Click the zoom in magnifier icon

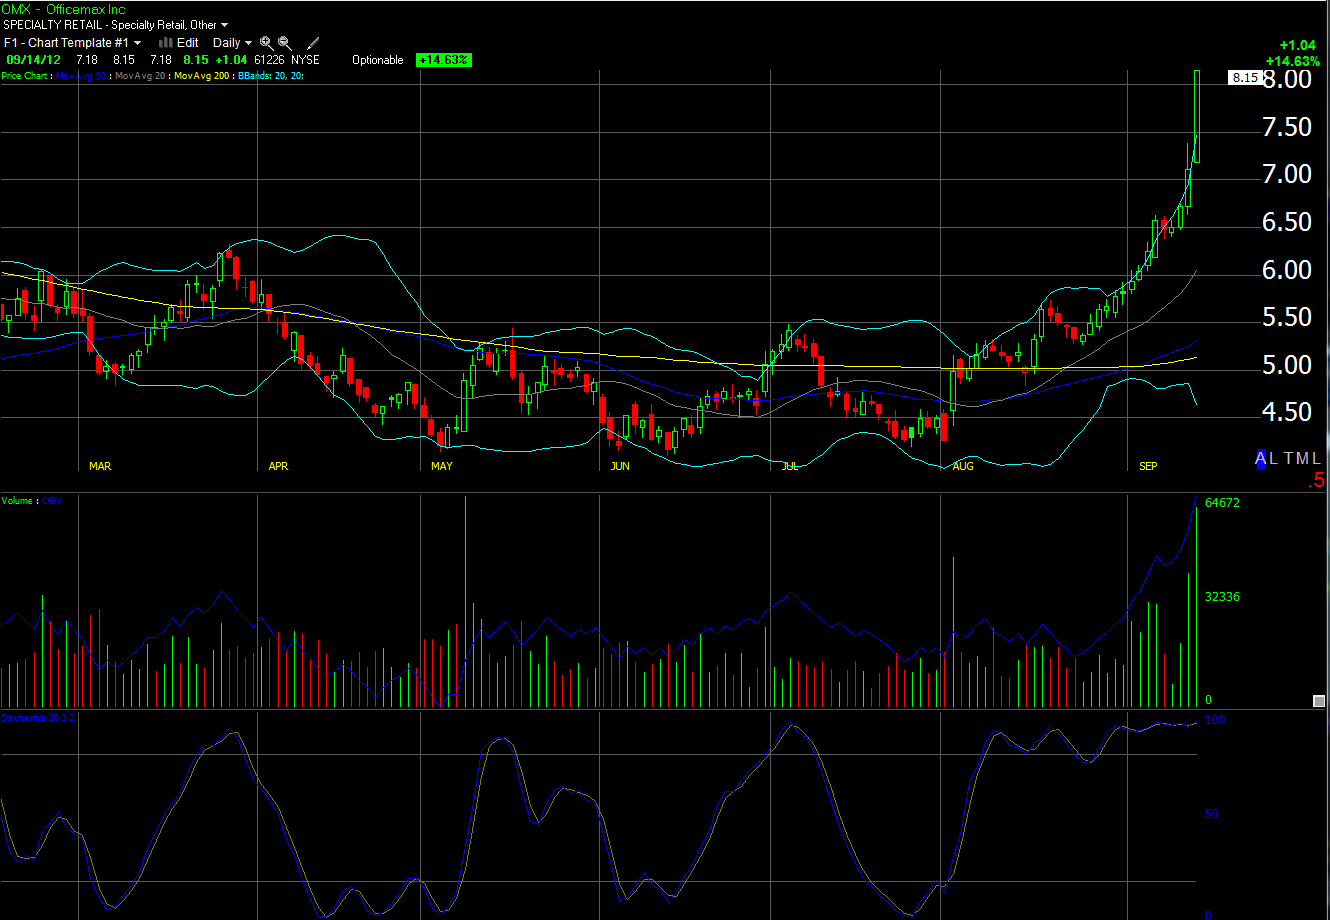266,43
